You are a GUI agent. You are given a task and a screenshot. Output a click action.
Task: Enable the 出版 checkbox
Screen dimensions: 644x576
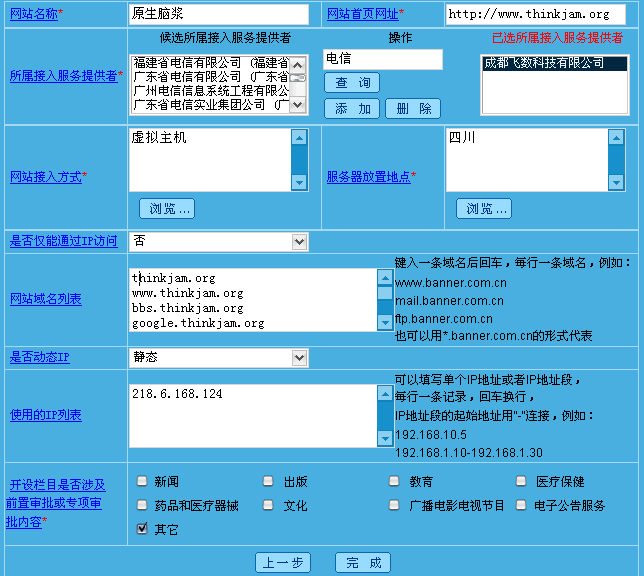pos(268,481)
